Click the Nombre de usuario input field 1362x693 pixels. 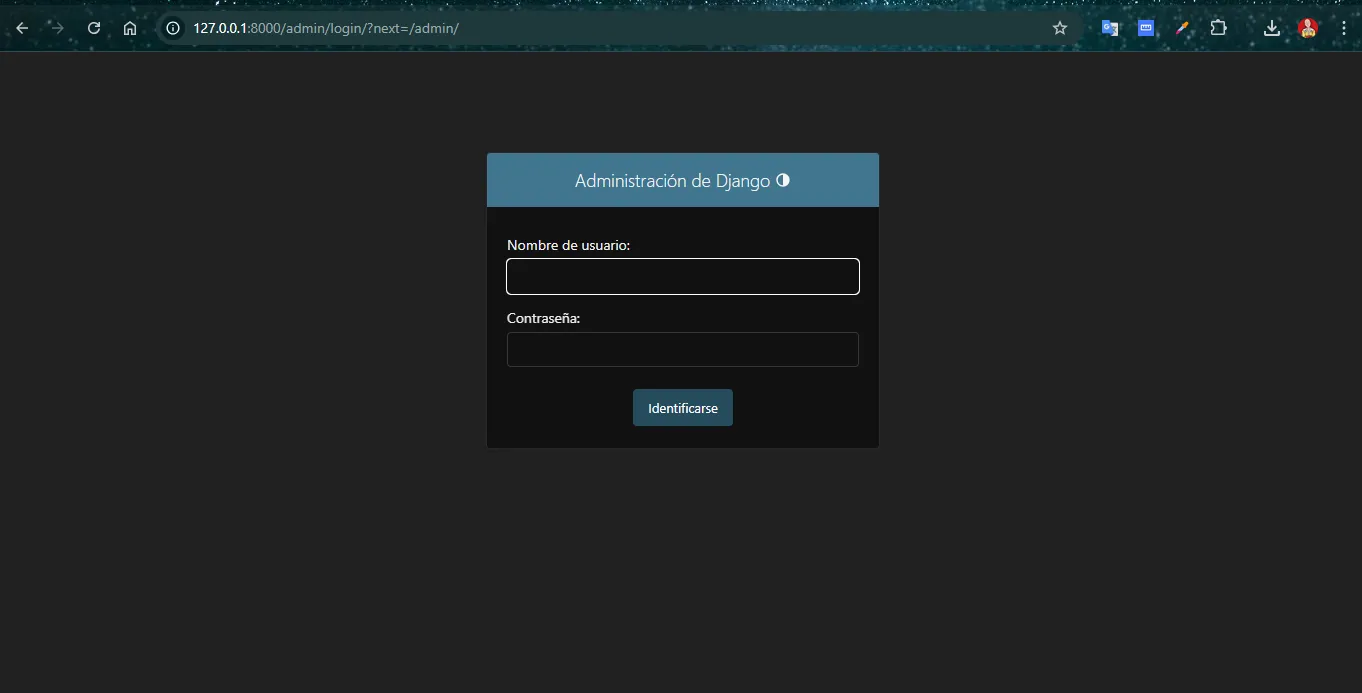coord(682,277)
